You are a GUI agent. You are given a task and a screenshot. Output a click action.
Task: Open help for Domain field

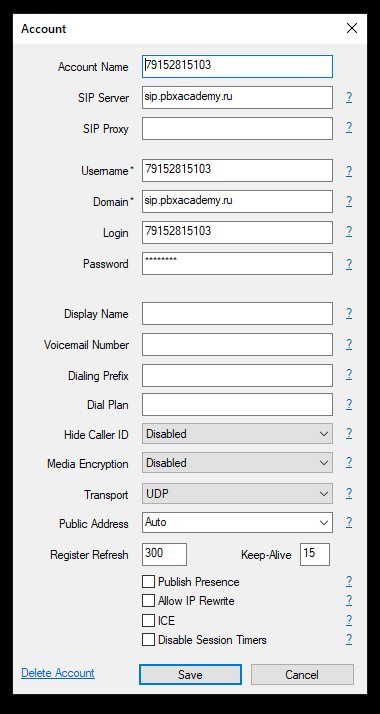point(349,201)
